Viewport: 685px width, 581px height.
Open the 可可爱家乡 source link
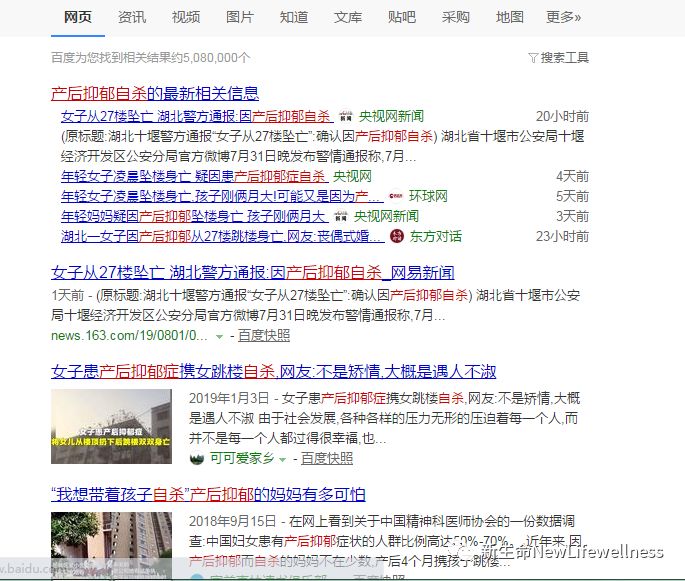point(242,458)
